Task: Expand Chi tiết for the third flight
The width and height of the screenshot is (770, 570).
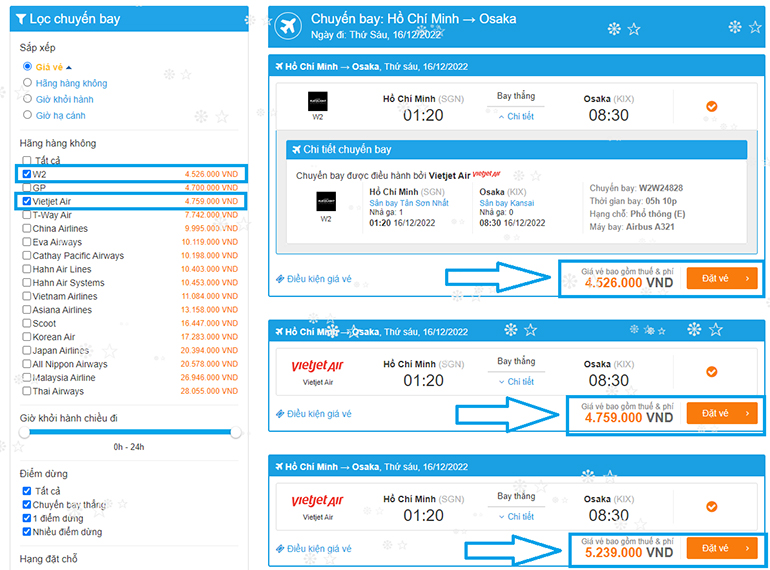Action: 516,517
